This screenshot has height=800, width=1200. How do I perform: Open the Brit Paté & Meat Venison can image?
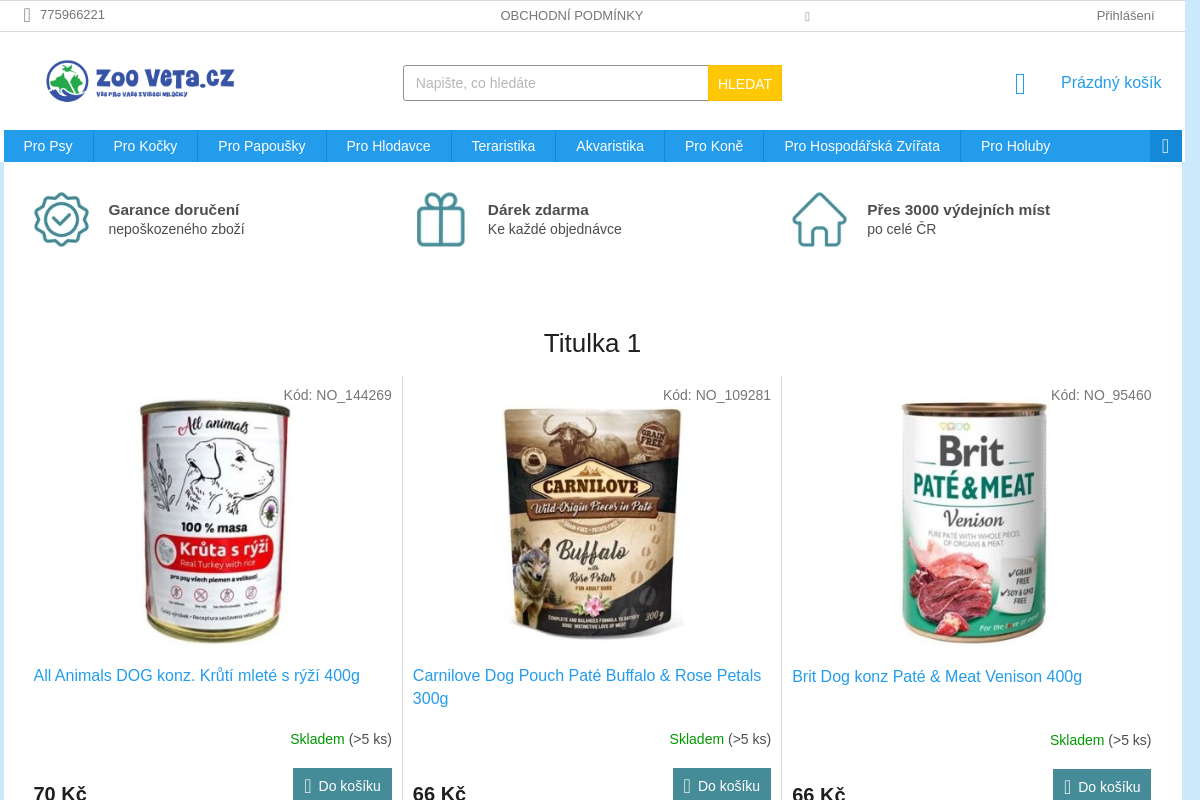click(x=972, y=522)
